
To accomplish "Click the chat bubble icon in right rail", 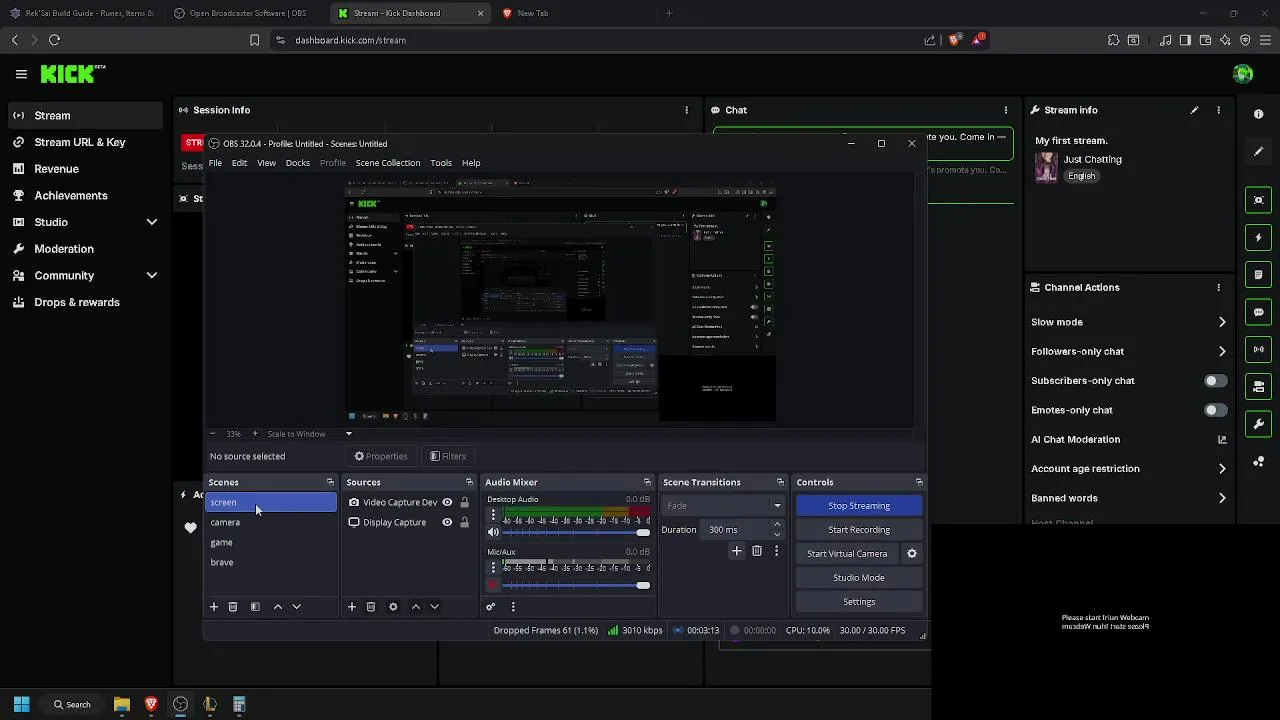I will coord(1259,312).
